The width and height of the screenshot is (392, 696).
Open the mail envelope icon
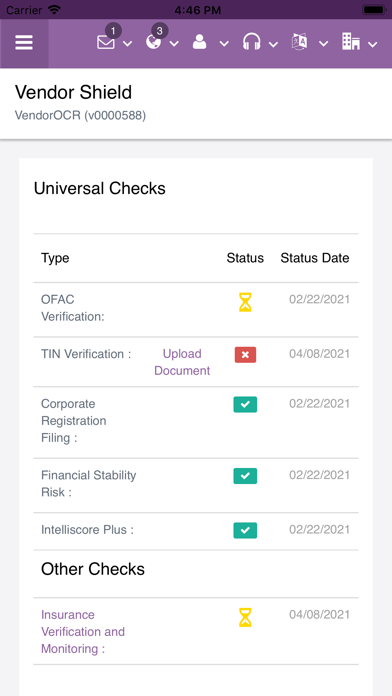(106, 43)
